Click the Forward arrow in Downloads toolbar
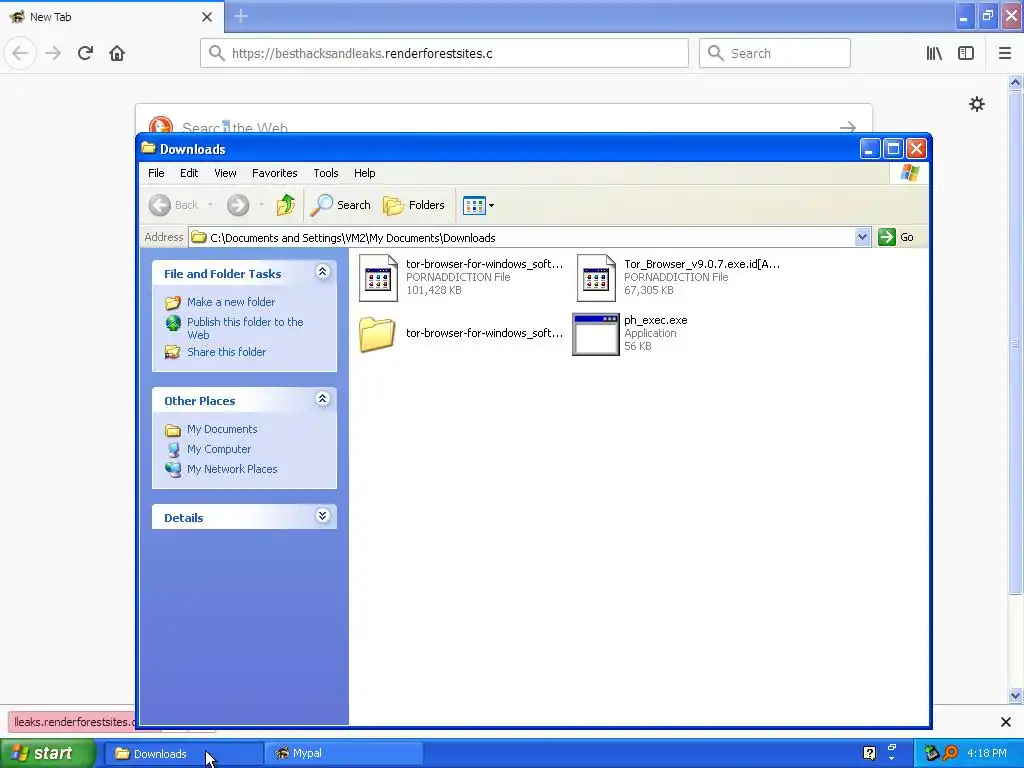The image size is (1024, 768). click(x=238, y=205)
